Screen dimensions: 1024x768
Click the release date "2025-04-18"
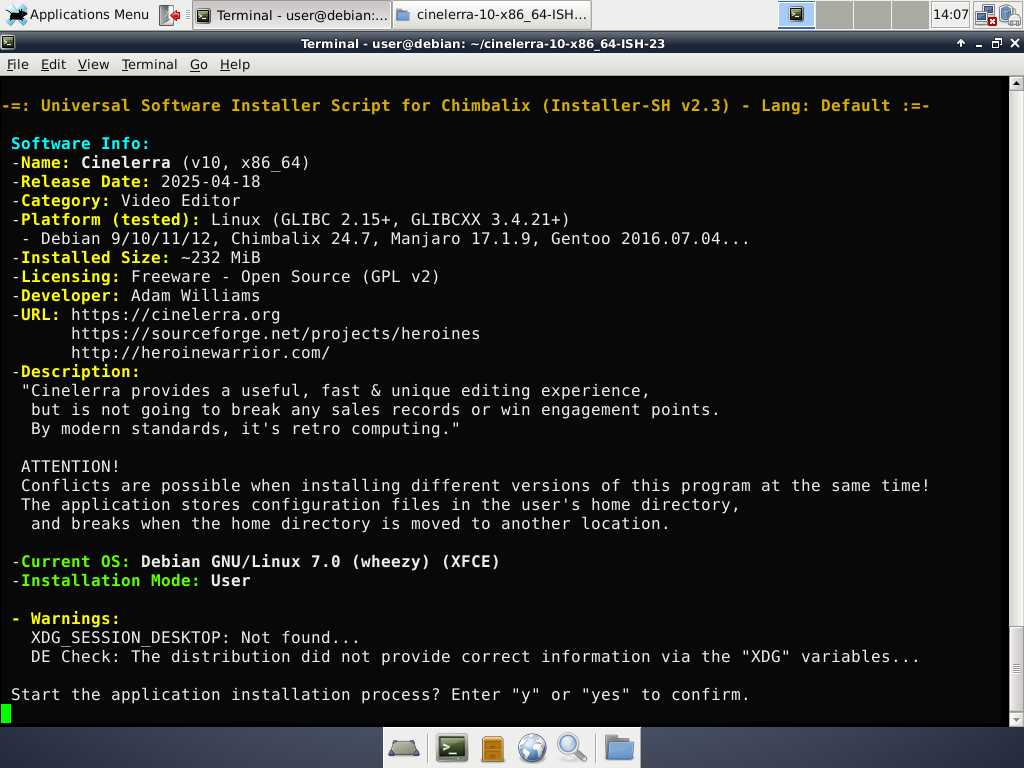tap(210, 182)
